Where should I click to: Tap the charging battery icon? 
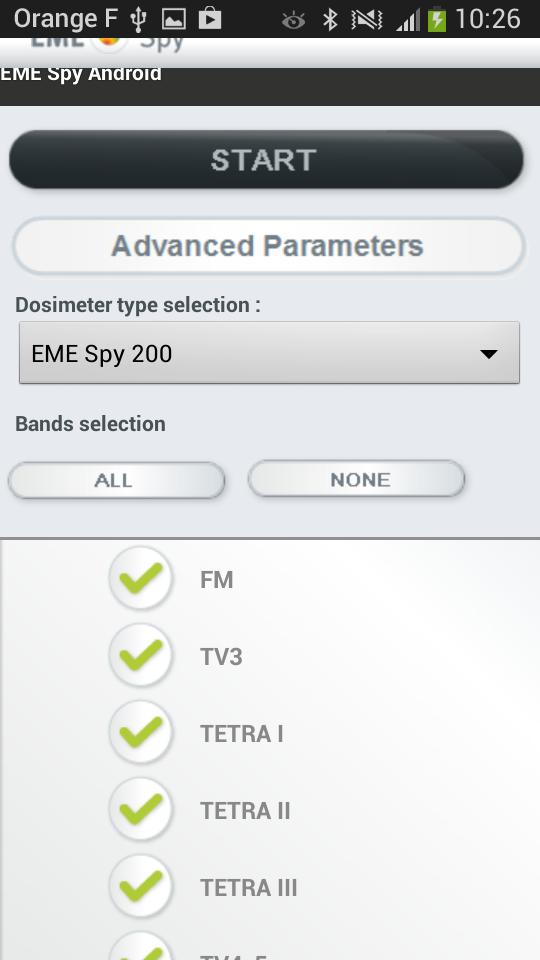437,19
